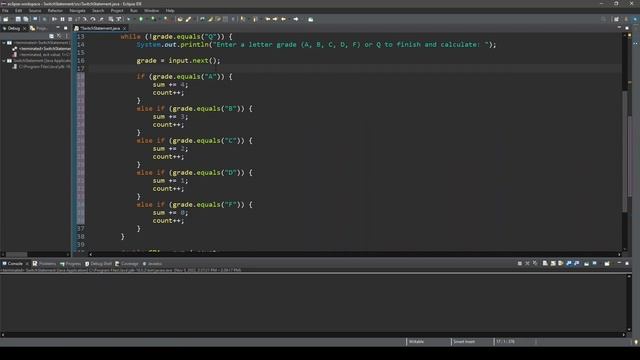The width and height of the screenshot is (640, 360).
Task: Click the Open Type toolbar icon
Action: tap(180, 19)
